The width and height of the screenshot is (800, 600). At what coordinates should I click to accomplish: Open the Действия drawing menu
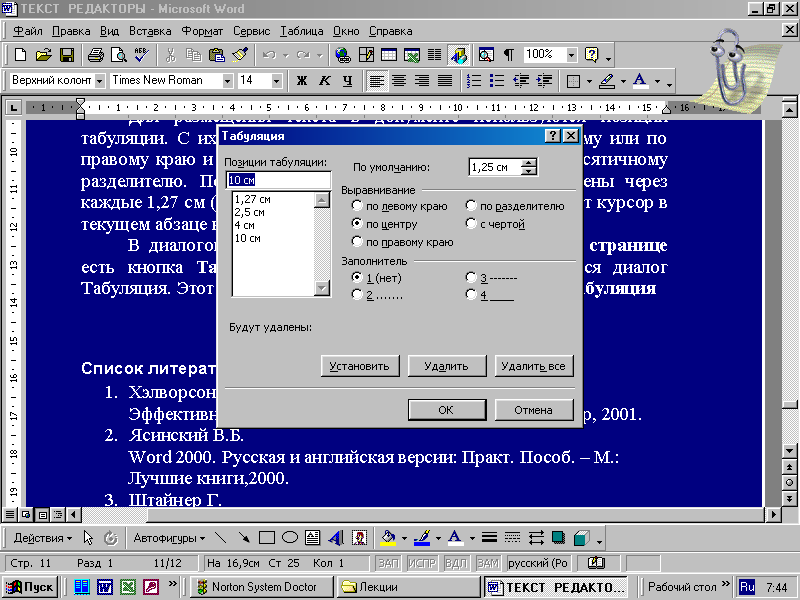pyautogui.click(x=43, y=538)
